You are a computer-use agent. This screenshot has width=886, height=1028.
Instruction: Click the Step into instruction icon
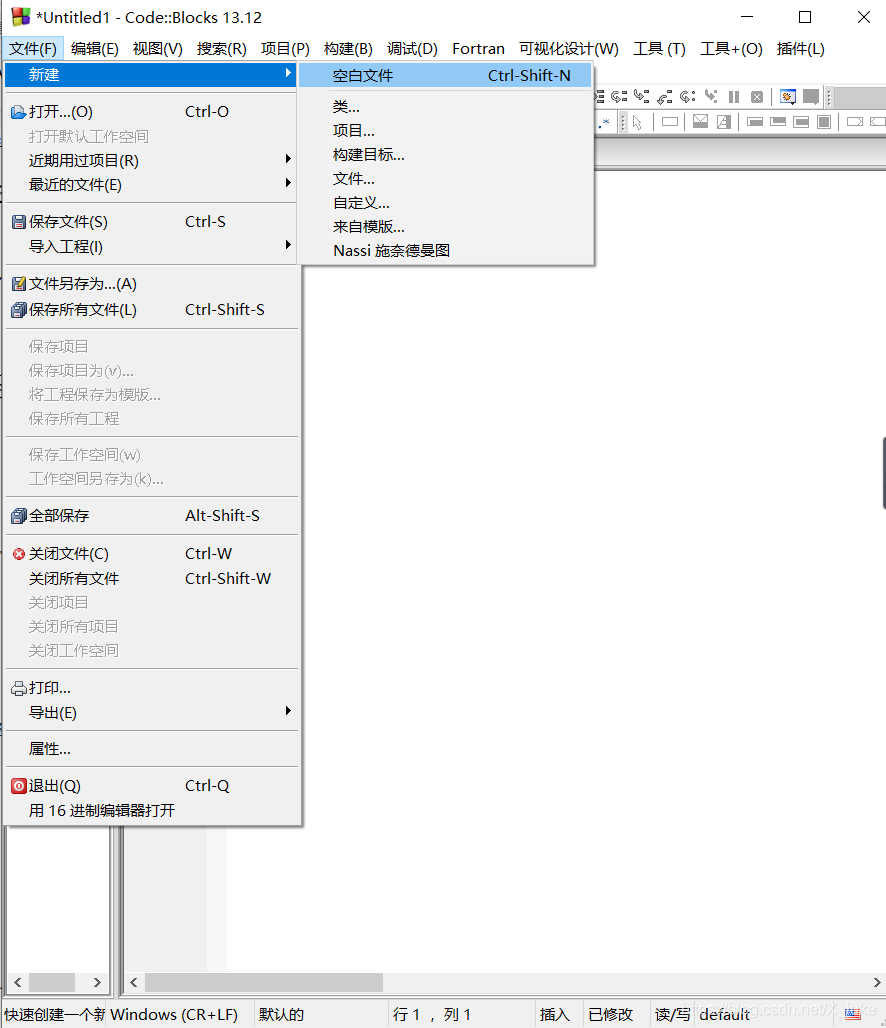click(710, 96)
